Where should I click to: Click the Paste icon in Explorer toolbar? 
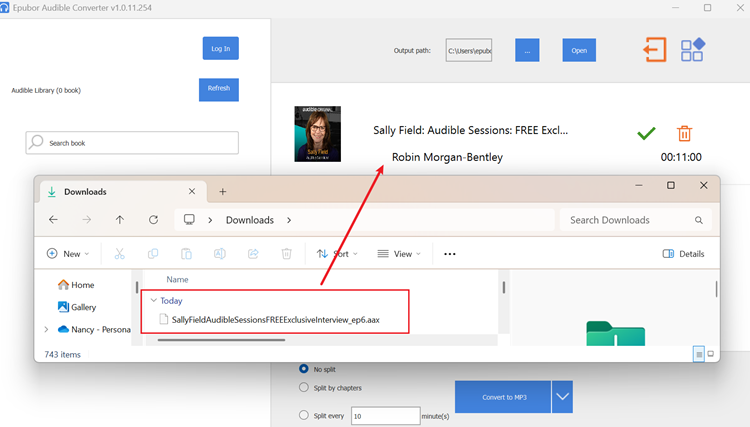186,253
